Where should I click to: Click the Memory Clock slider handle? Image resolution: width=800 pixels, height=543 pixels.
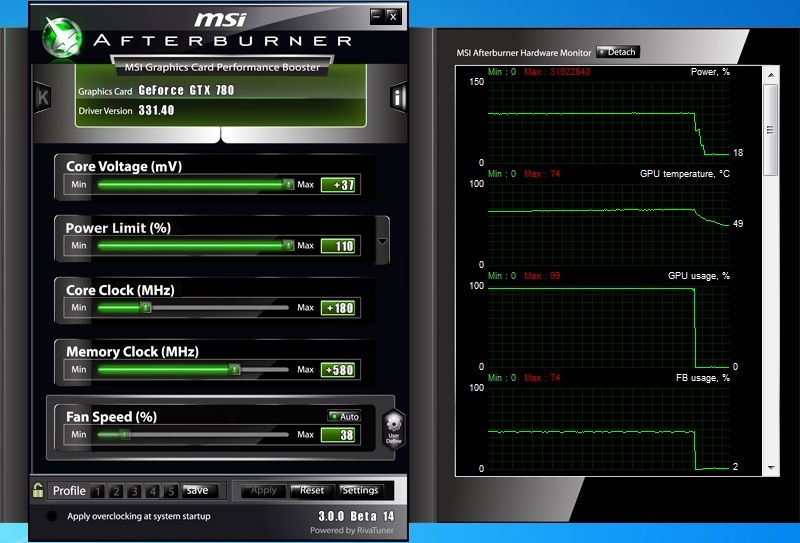coord(235,370)
